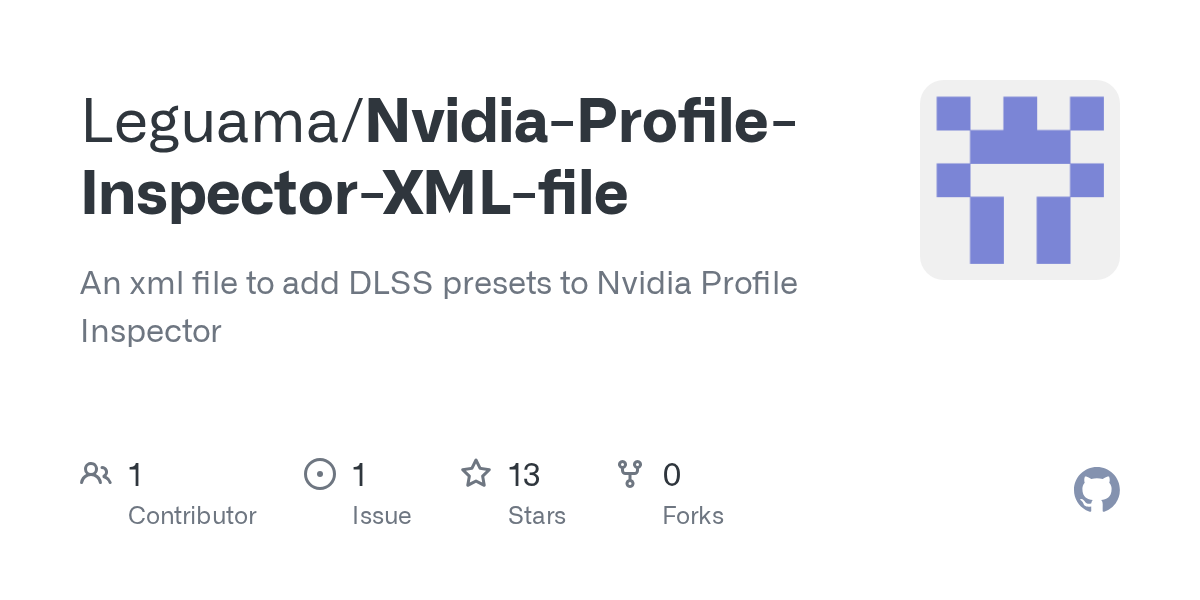Click the GitHub Octocat logo
The width and height of the screenshot is (1200, 600).
point(1096,490)
